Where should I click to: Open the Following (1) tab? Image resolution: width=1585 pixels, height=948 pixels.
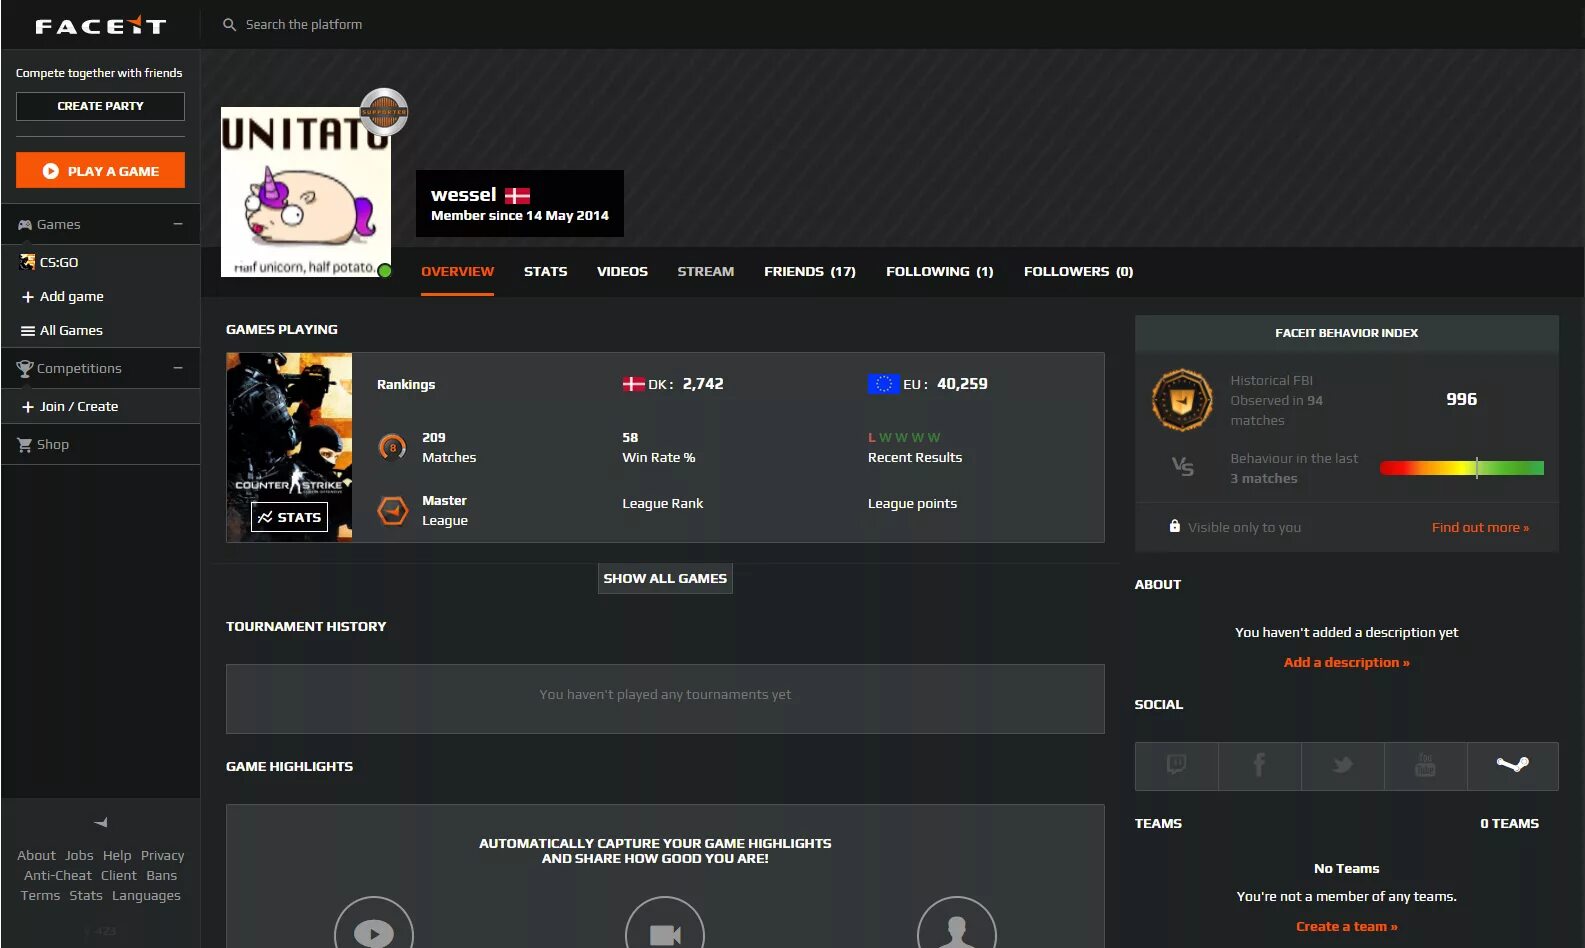(x=939, y=272)
